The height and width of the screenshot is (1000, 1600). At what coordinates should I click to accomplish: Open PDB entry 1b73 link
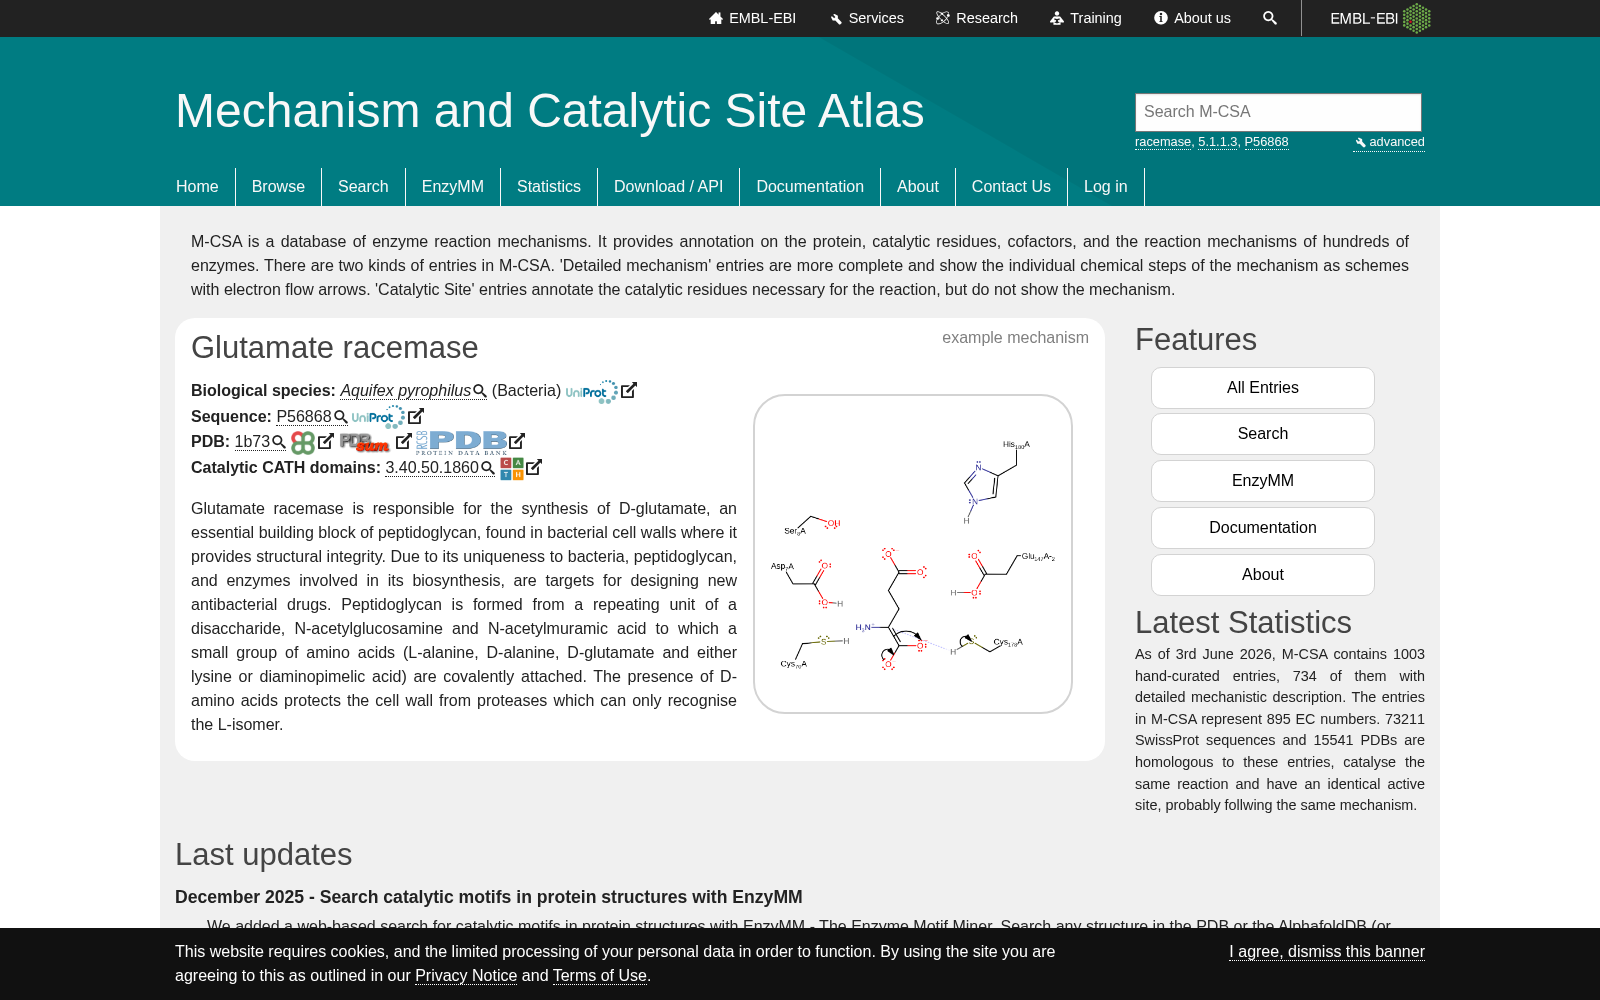pos(260,442)
